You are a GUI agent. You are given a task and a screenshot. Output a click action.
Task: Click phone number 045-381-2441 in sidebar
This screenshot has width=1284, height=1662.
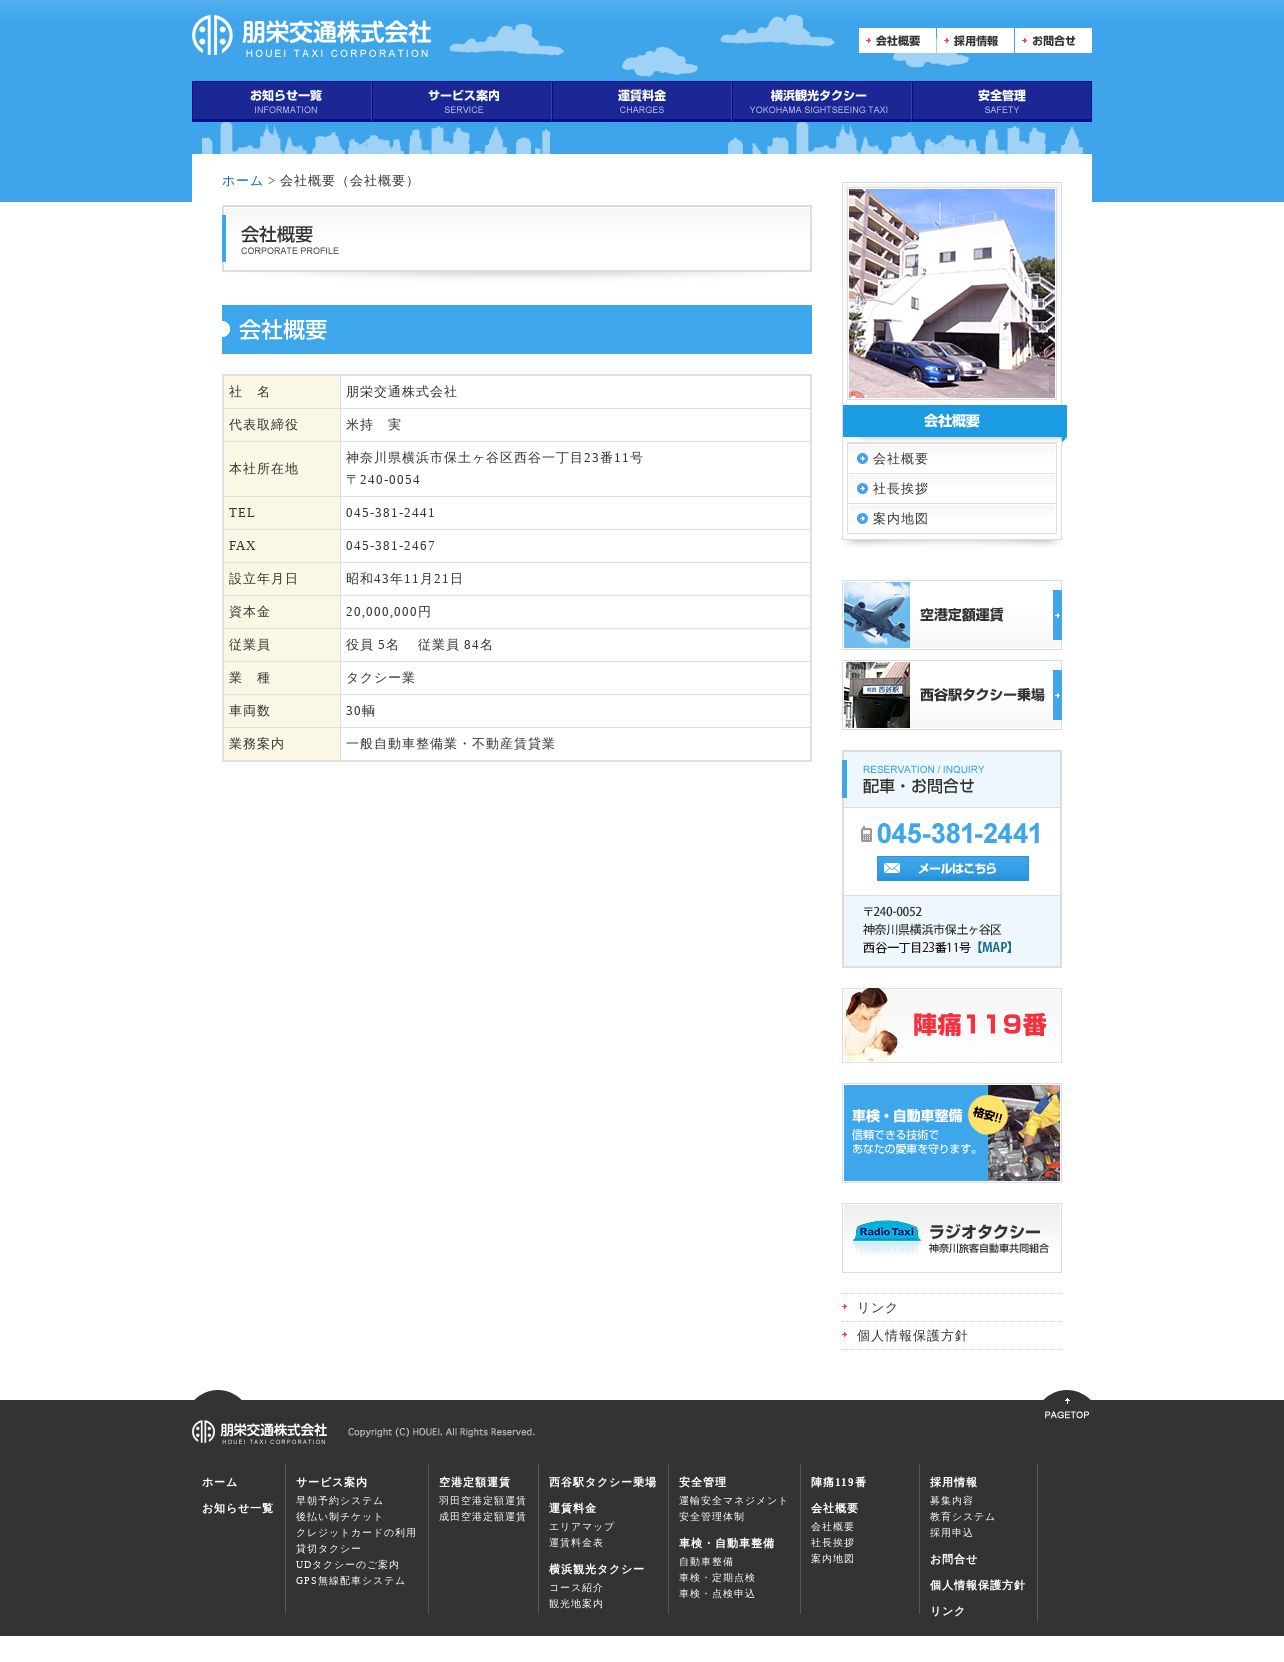(x=958, y=834)
